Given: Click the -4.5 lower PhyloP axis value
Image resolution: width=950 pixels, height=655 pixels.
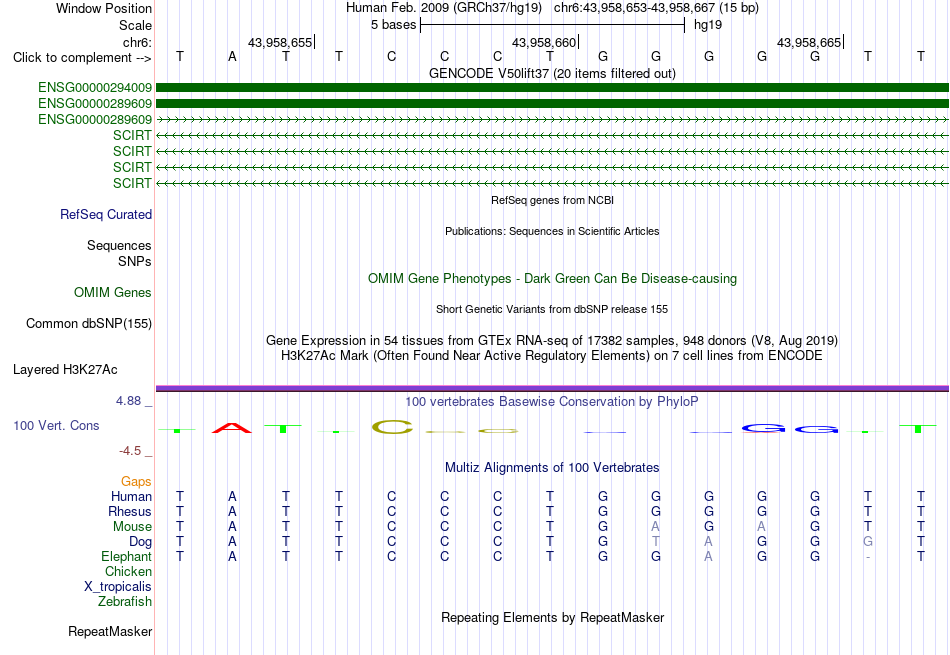Looking at the screenshot, I should click(x=130, y=451).
